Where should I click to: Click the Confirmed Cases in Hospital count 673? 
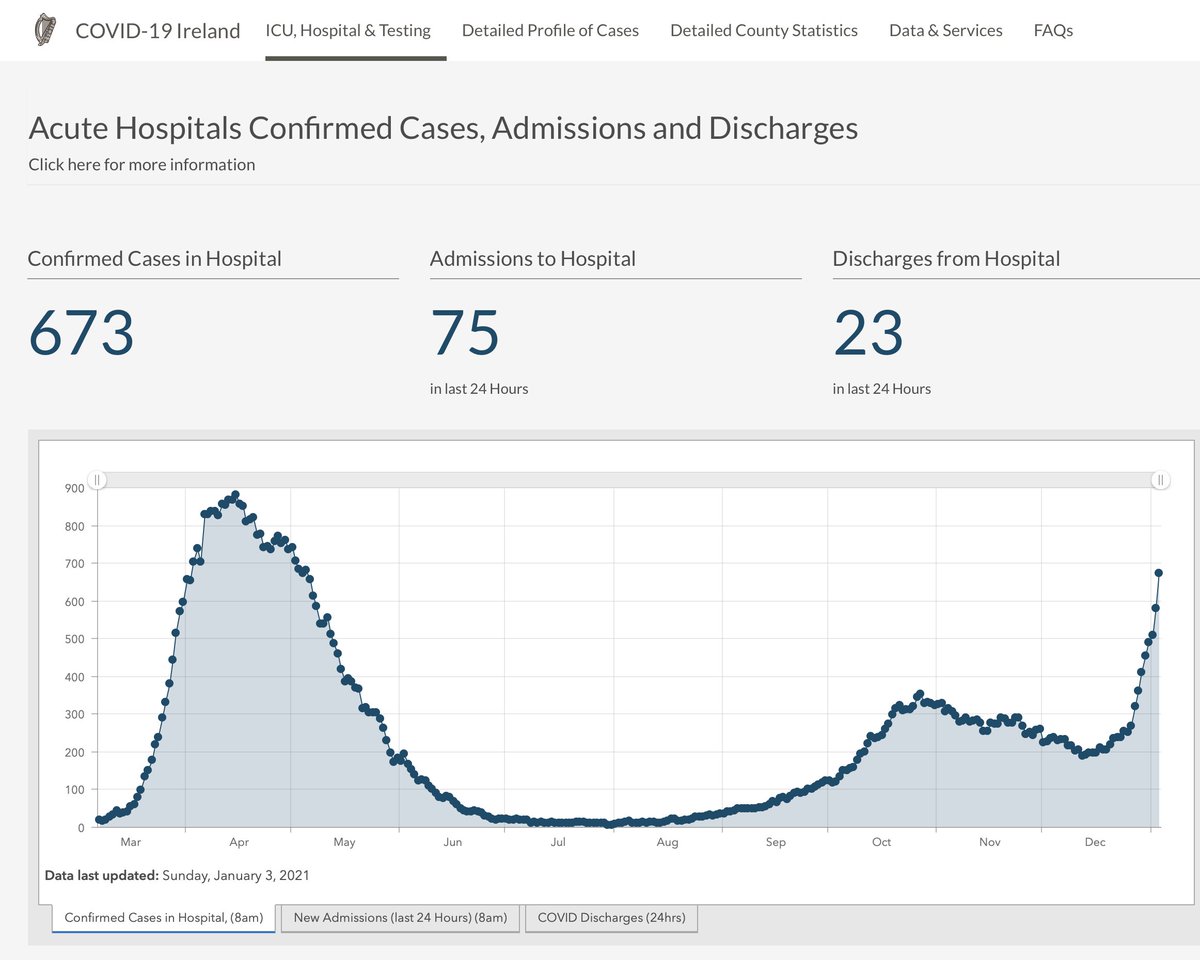81,335
